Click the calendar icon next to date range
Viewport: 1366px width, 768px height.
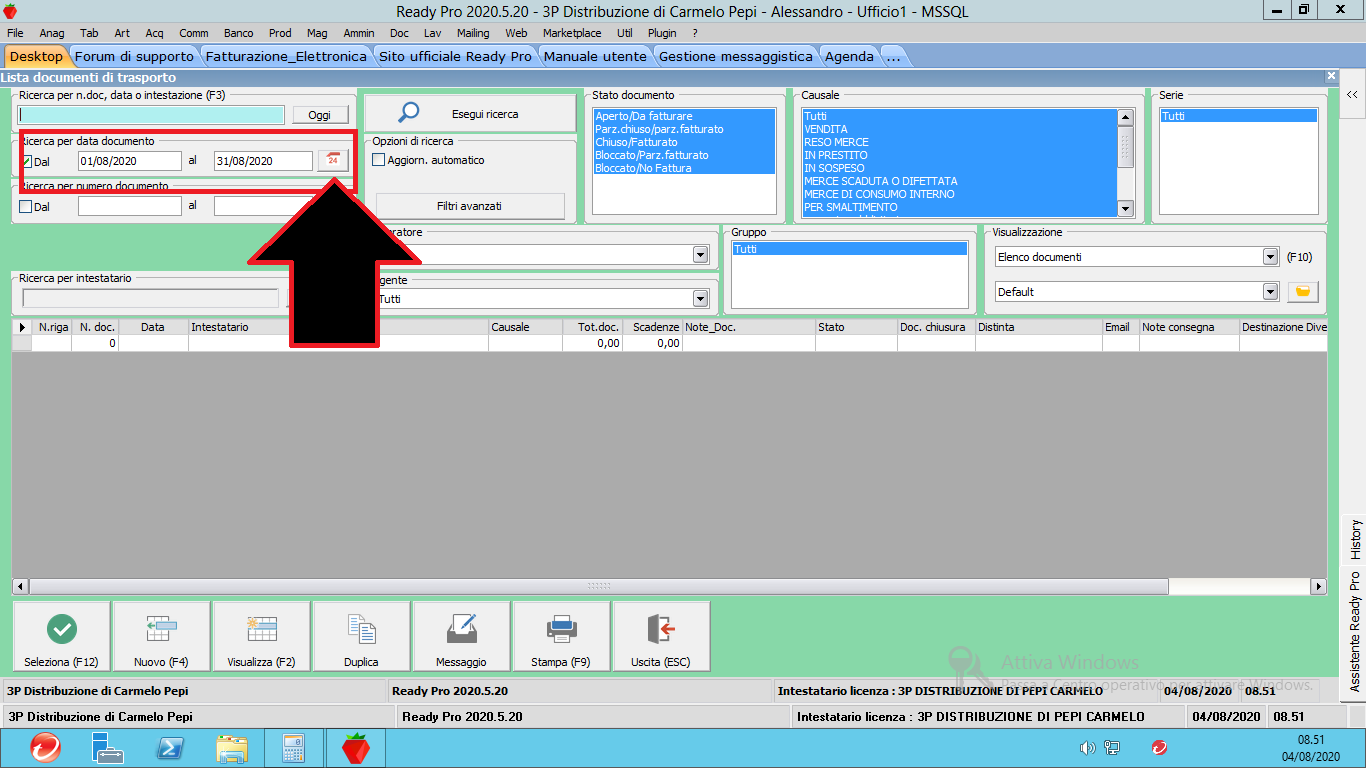click(x=333, y=160)
